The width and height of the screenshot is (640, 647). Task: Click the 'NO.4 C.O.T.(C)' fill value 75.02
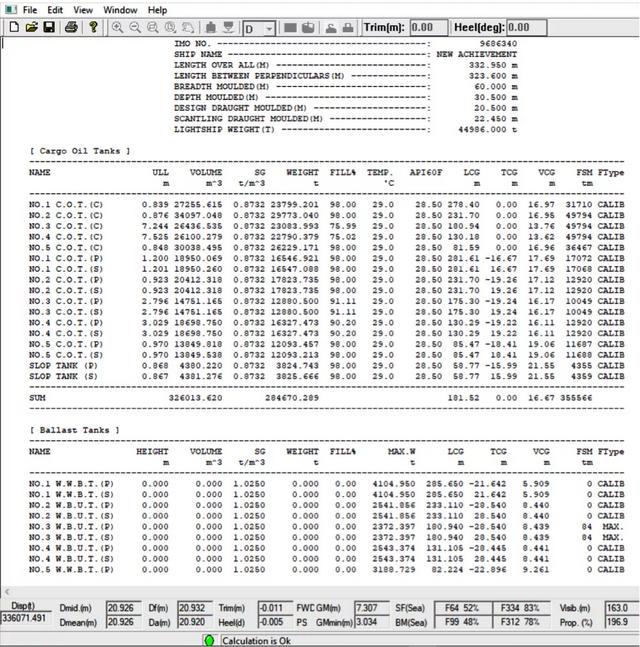[343, 237]
